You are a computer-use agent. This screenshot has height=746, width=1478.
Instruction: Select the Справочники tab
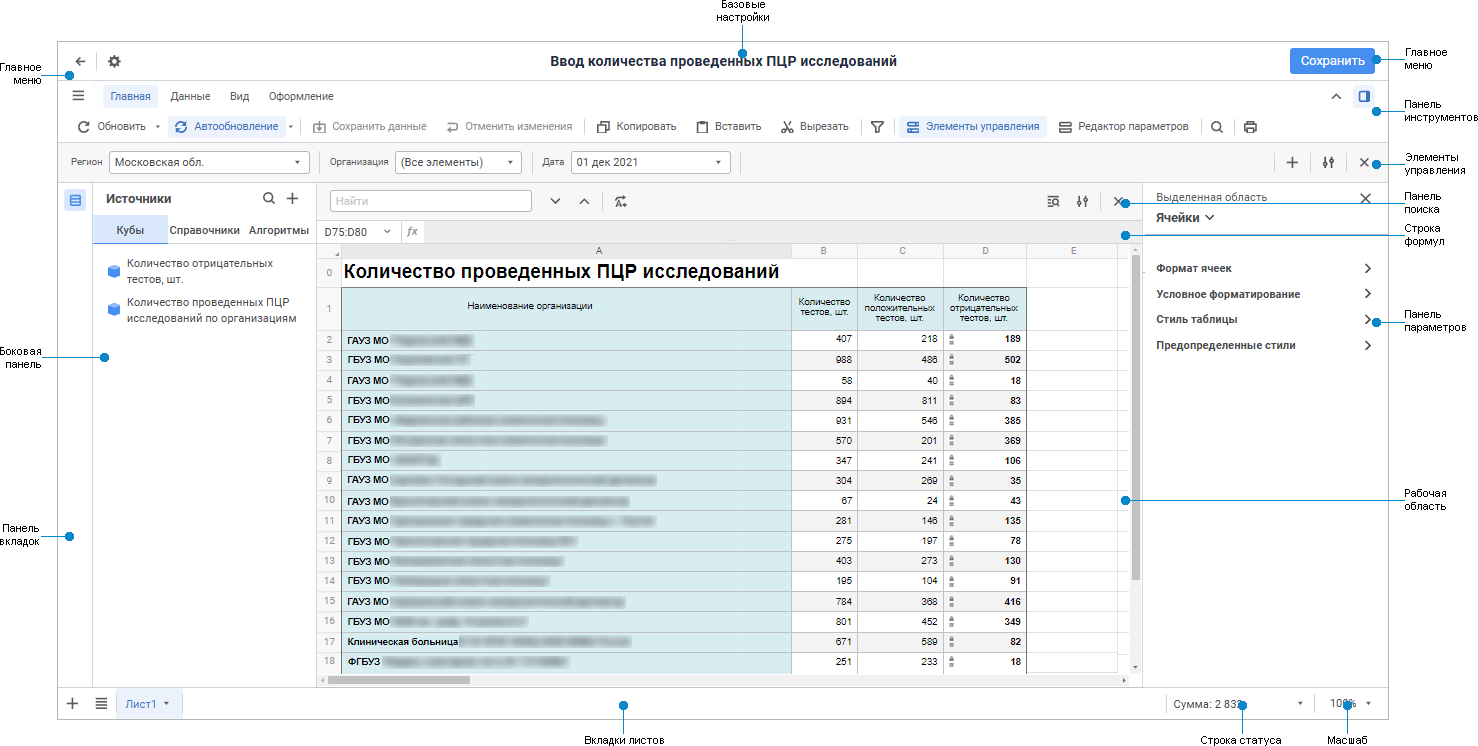point(205,230)
